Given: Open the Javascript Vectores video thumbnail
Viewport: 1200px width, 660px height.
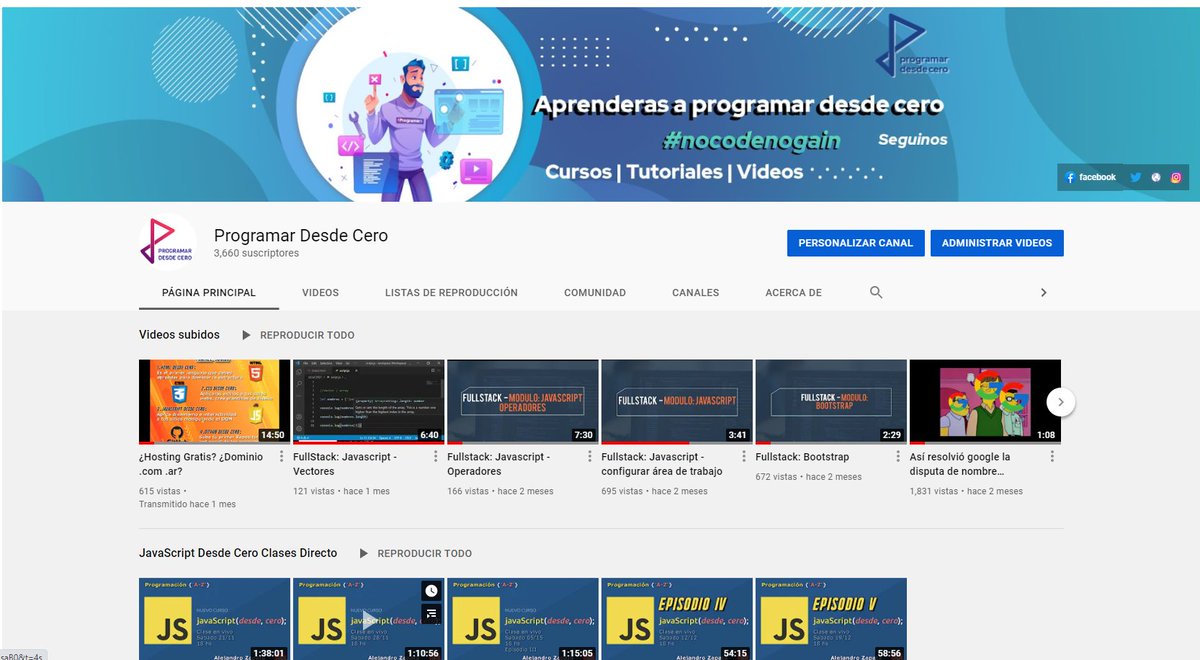Looking at the screenshot, I should [369, 402].
